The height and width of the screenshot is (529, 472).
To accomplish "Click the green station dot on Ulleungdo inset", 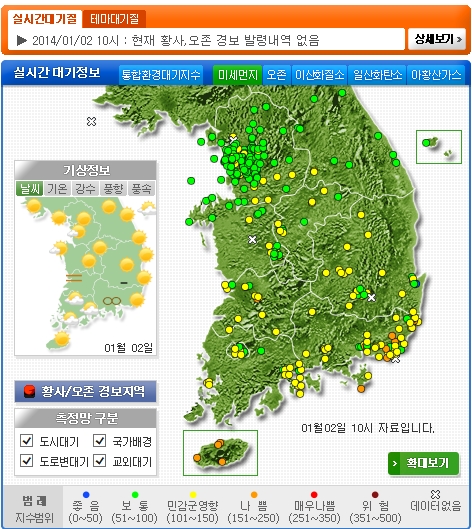I will (426, 143).
